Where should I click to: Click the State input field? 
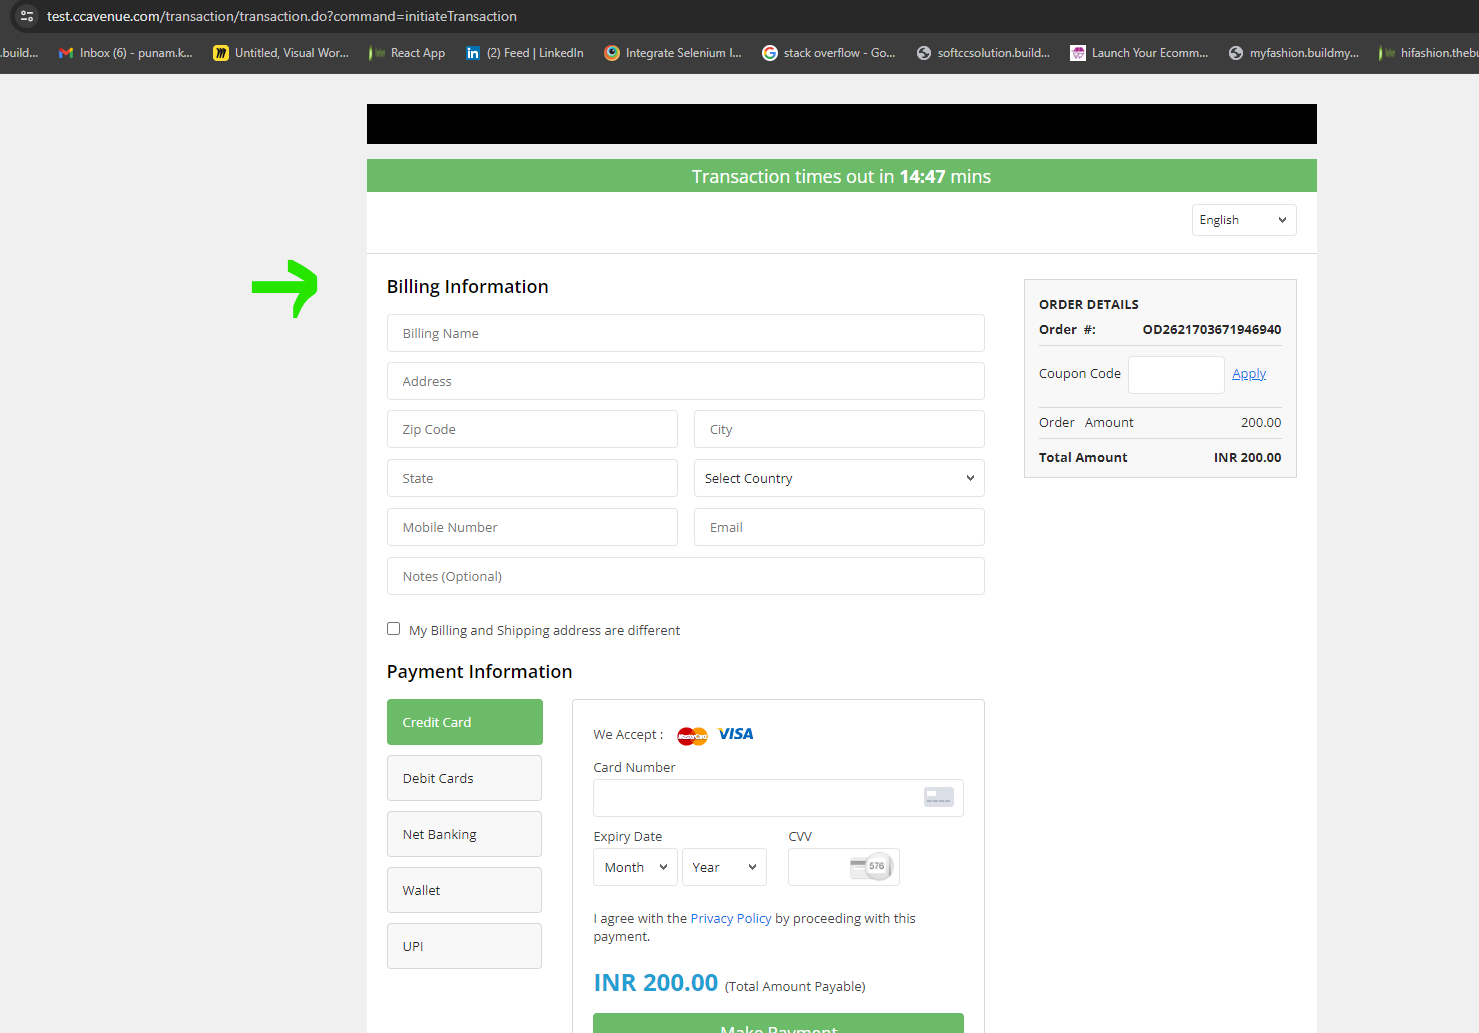532,478
